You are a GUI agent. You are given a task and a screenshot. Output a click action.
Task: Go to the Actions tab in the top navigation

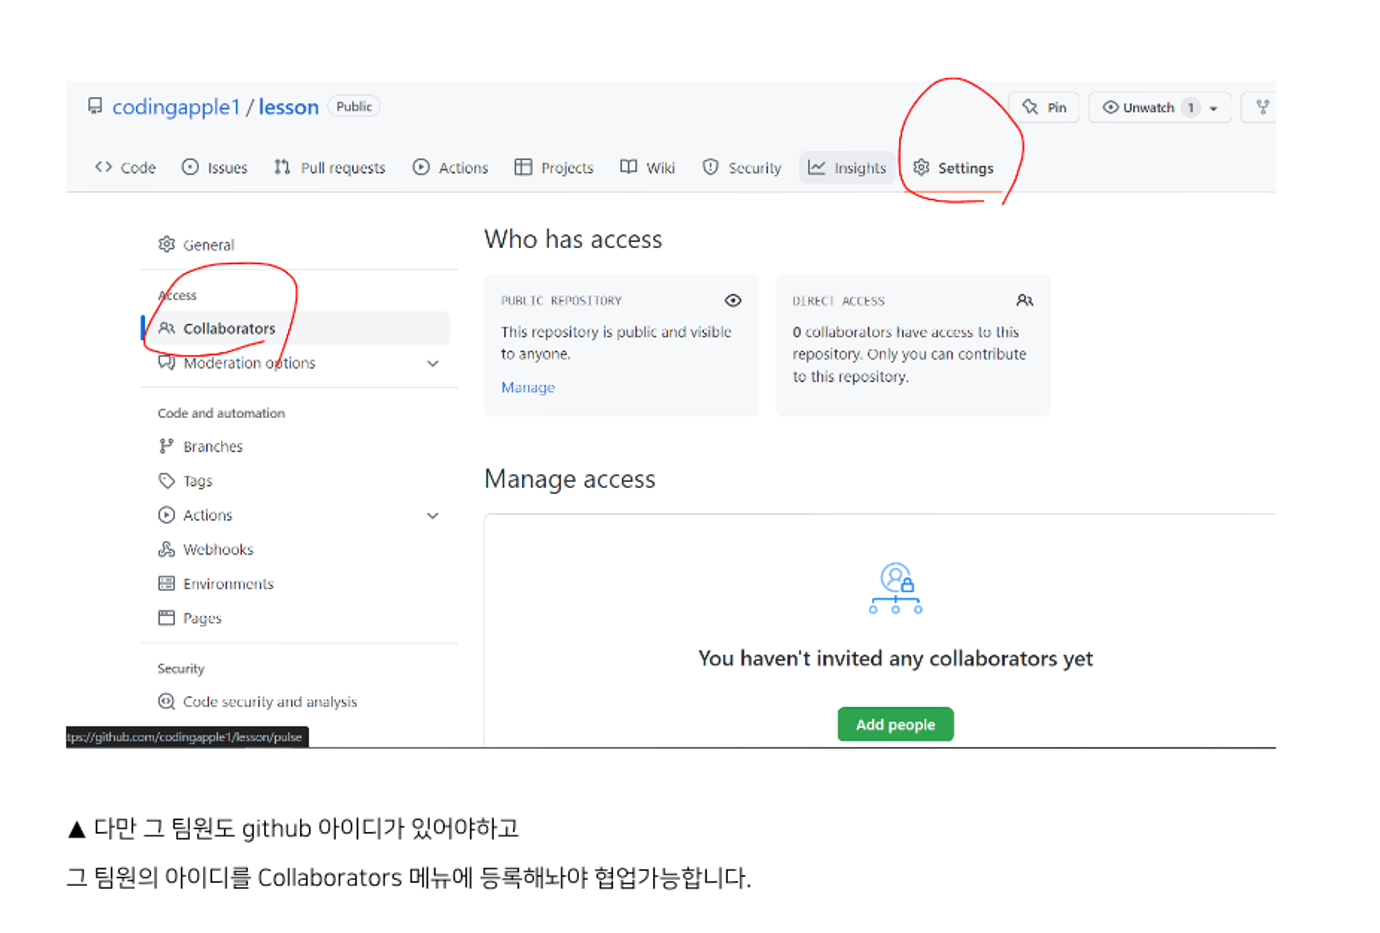coord(450,168)
